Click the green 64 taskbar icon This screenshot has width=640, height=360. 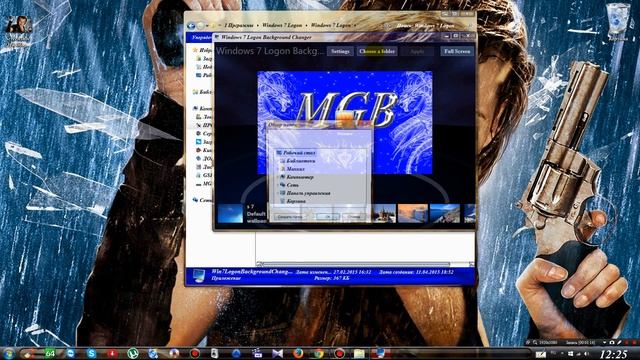50,353
